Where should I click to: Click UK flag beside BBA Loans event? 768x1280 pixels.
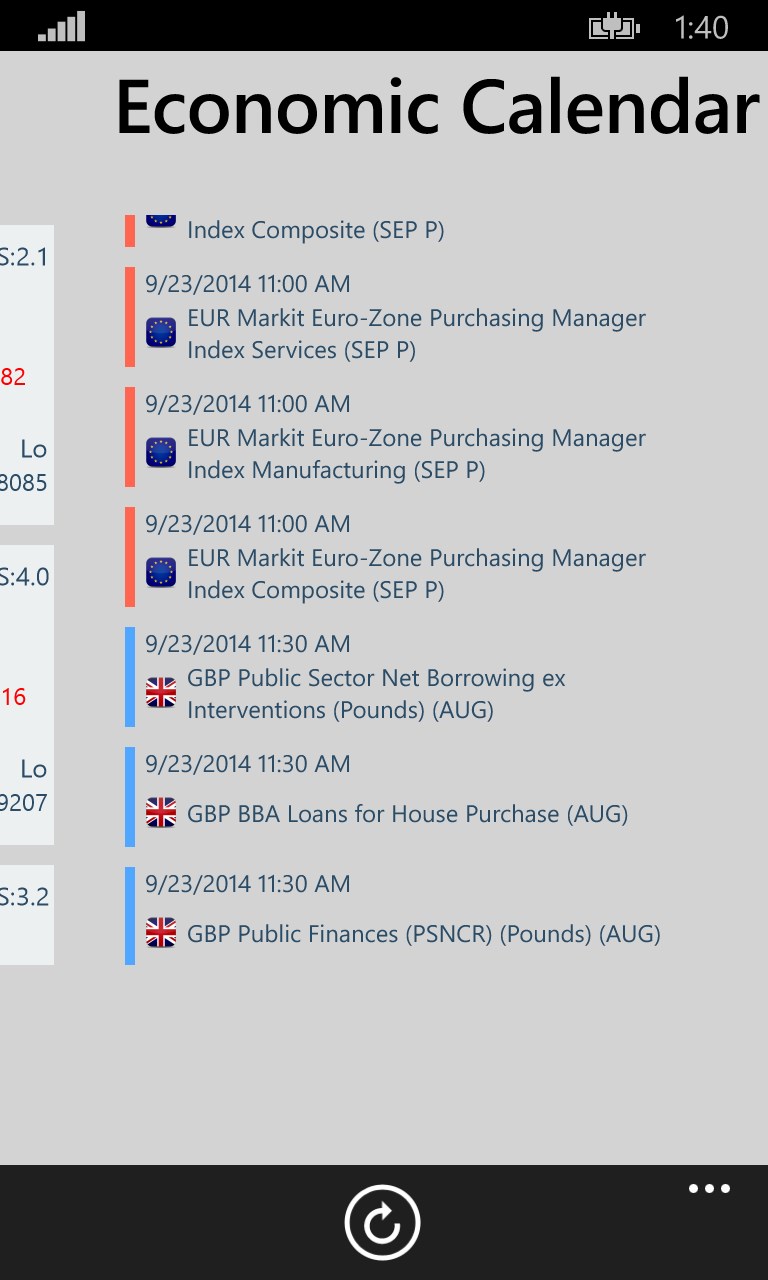[161, 813]
